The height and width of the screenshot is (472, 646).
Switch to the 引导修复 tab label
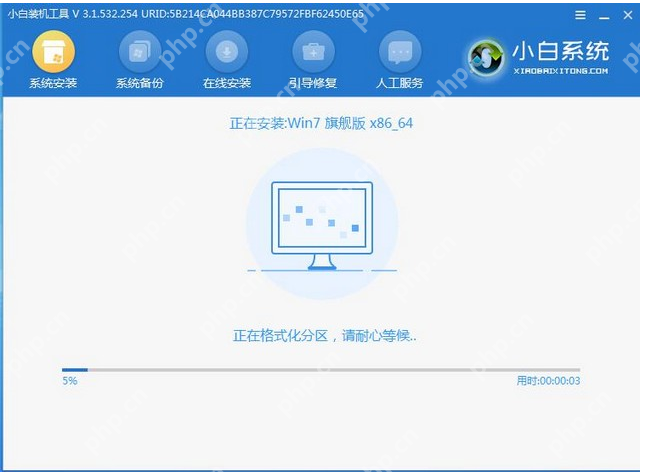point(313,83)
